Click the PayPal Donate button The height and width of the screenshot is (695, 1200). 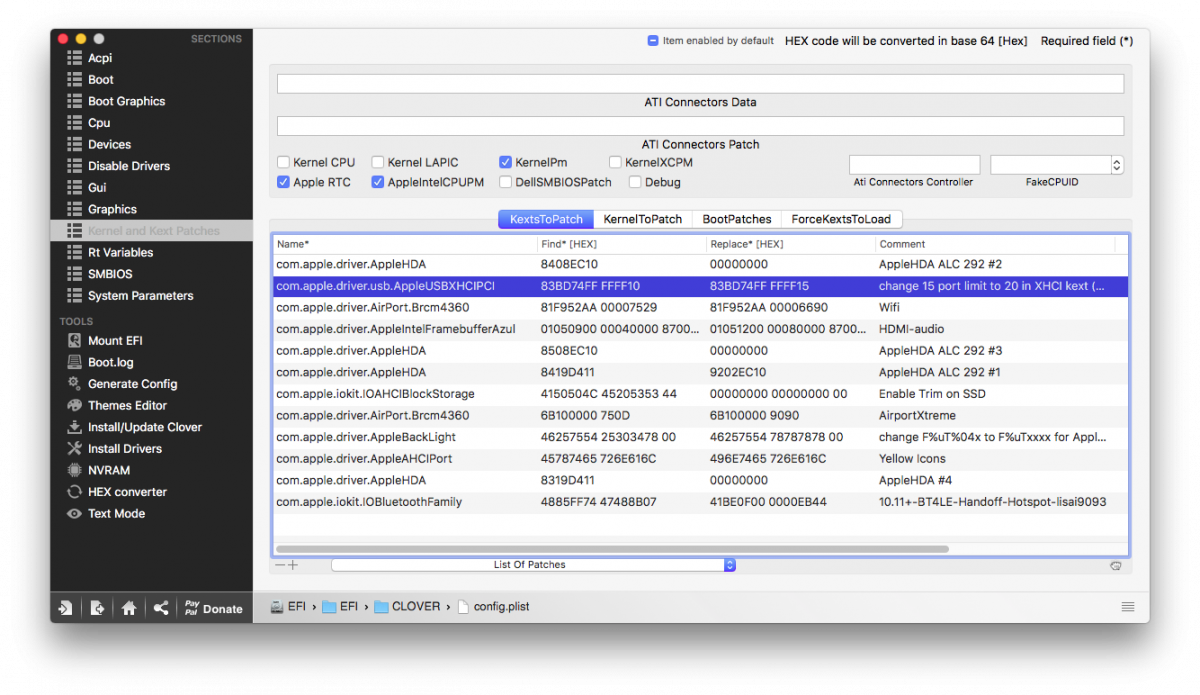click(213, 608)
